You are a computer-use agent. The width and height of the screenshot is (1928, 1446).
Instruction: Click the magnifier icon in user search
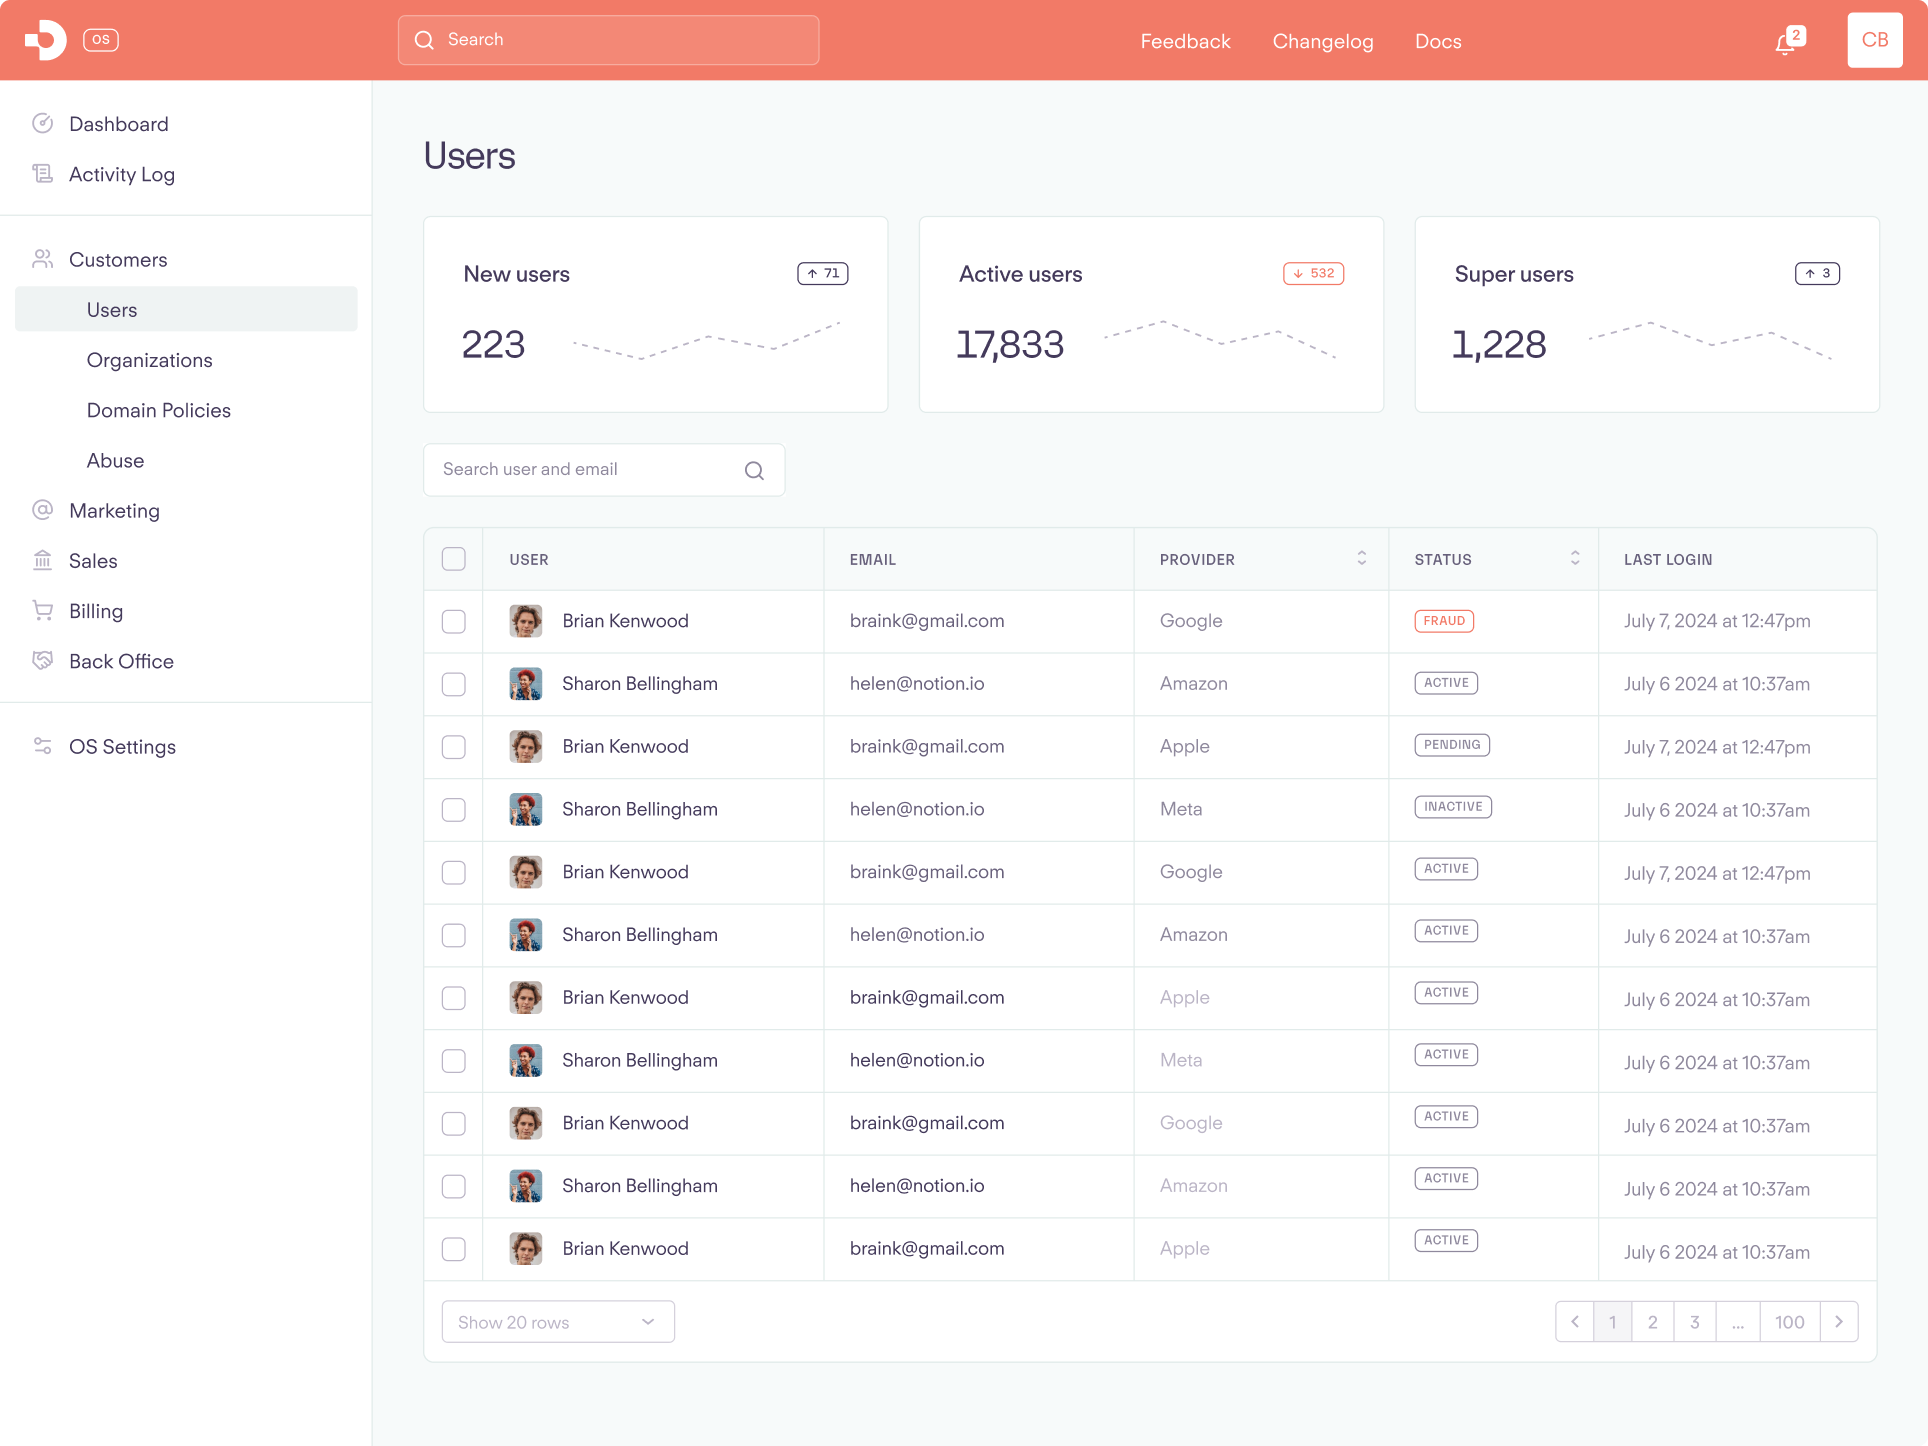click(x=754, y=470)
